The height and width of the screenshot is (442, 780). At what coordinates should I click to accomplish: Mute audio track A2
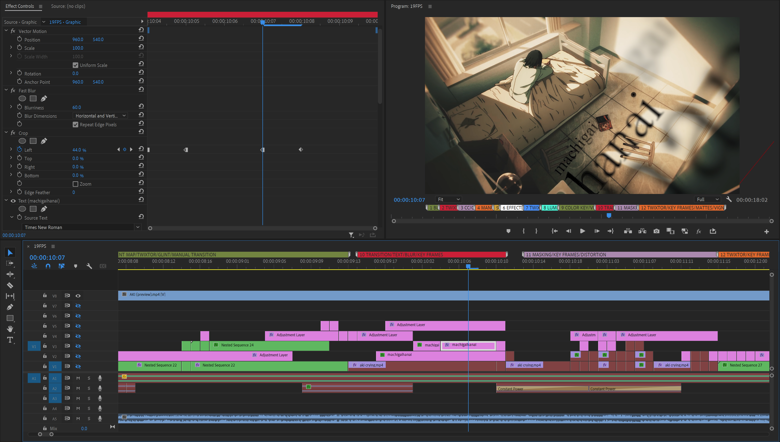(x=78, y=388)
